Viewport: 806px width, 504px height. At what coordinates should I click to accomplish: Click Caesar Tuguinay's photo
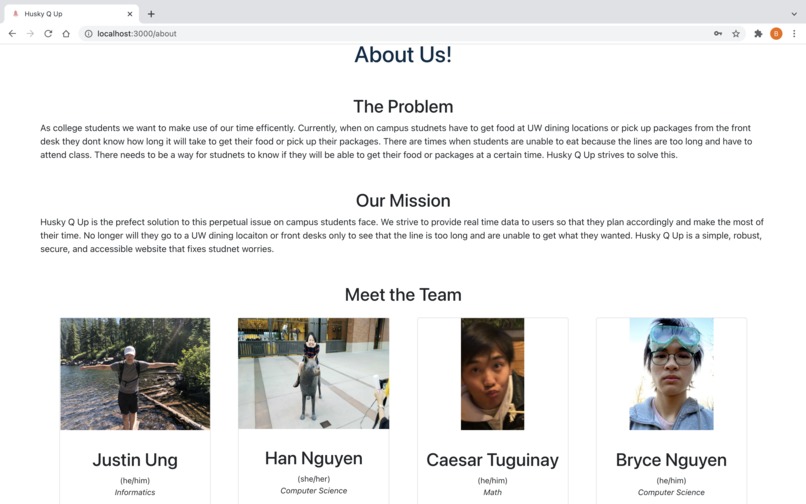click(492, 374)
